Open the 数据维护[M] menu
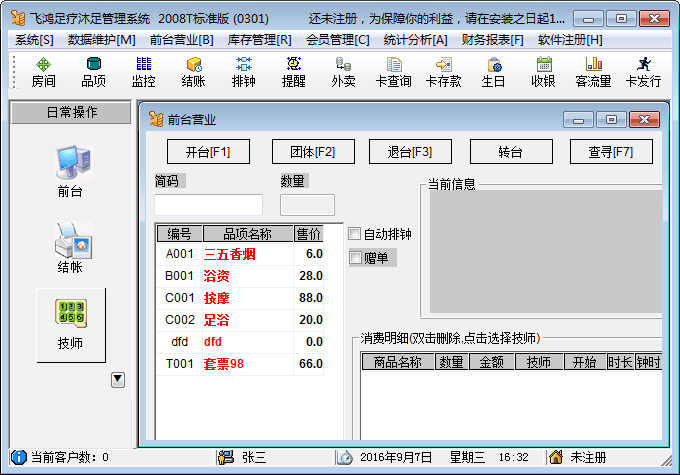The width and height of the screenshot is (680, 475). click(101, 39)
